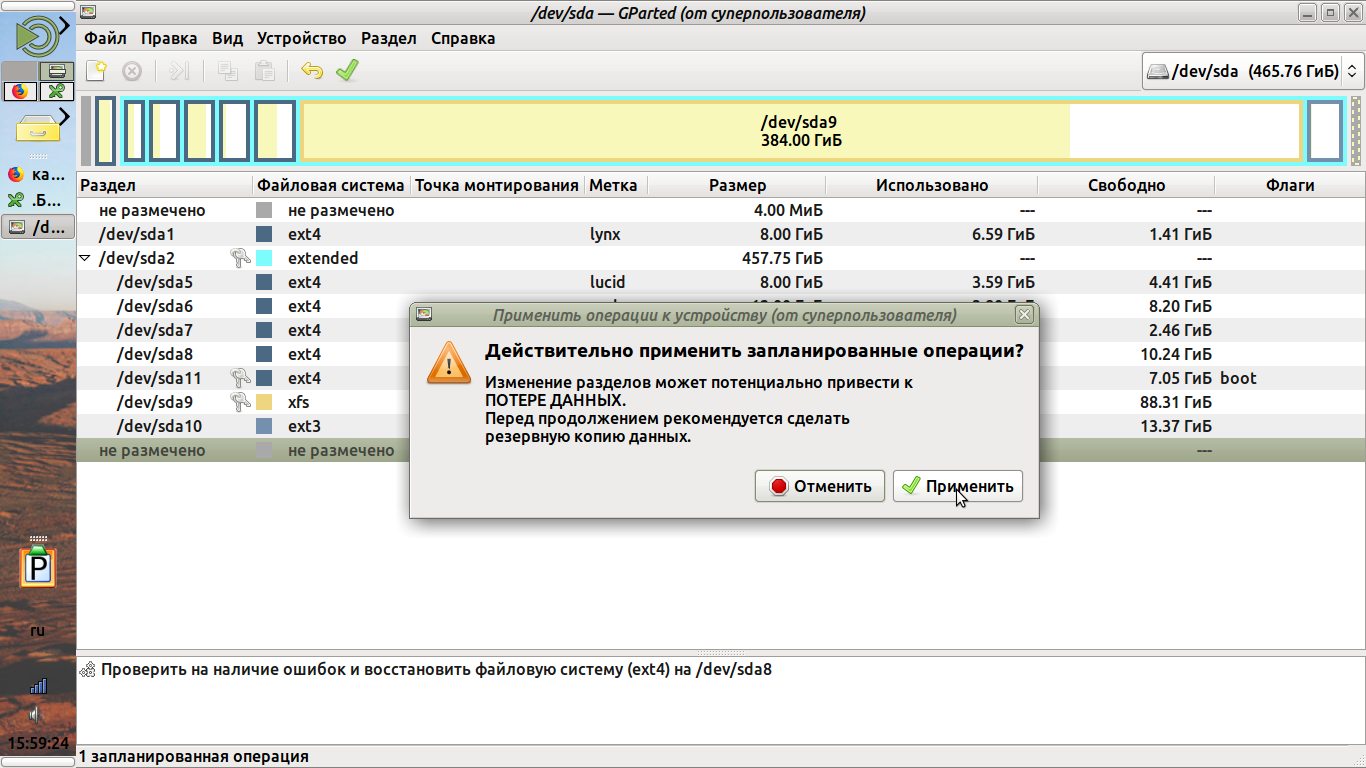Click the dialog's titlebar window icon

point(424,315)
